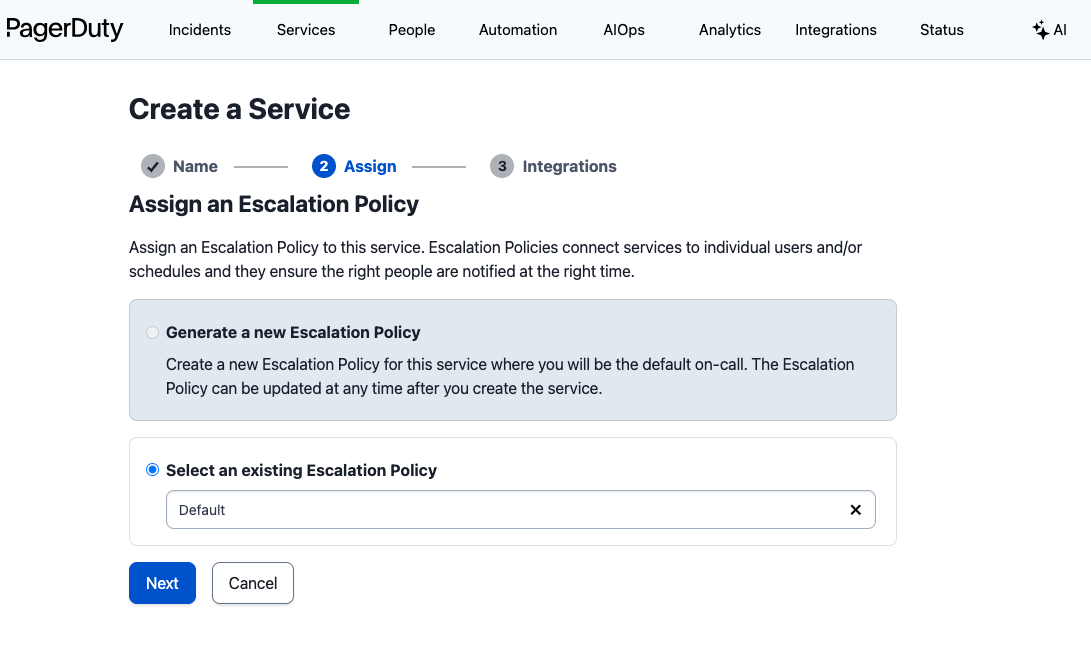Clear the Default escalation policy selection

pos(855,510)
